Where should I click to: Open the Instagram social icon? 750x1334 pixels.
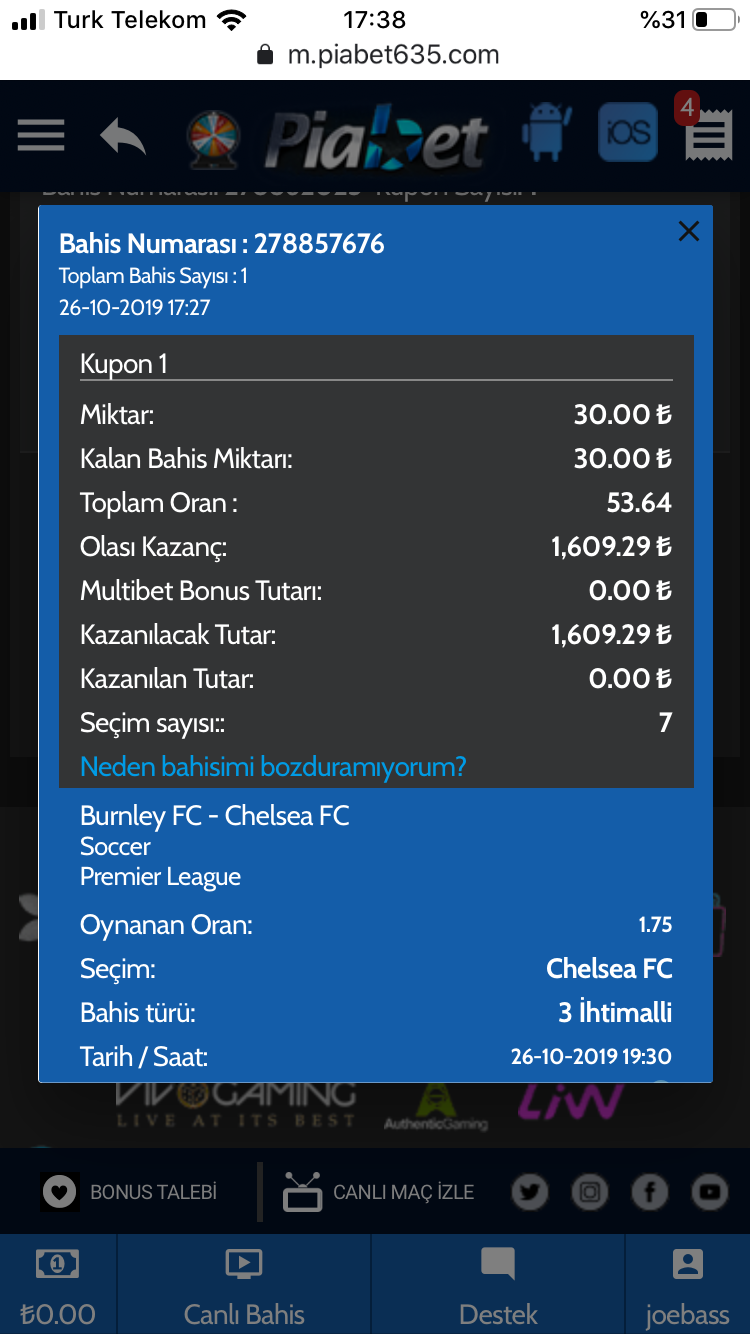pyautogui.click(x=590, y=1191)
